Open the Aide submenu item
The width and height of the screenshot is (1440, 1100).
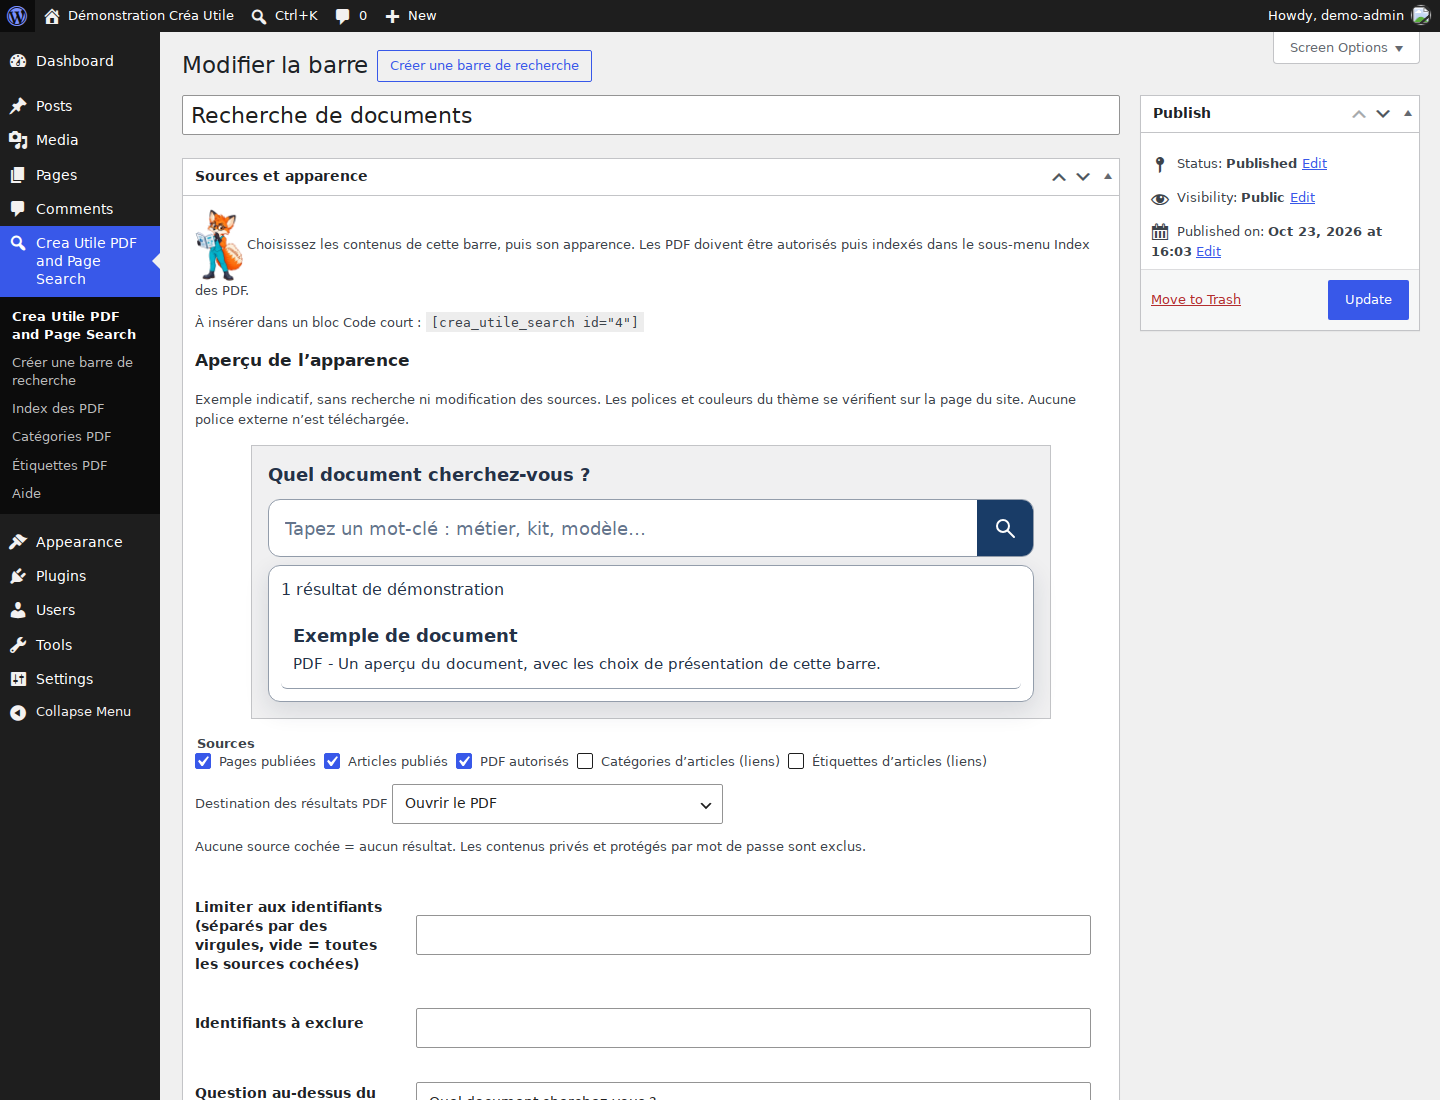pos(27,493)
